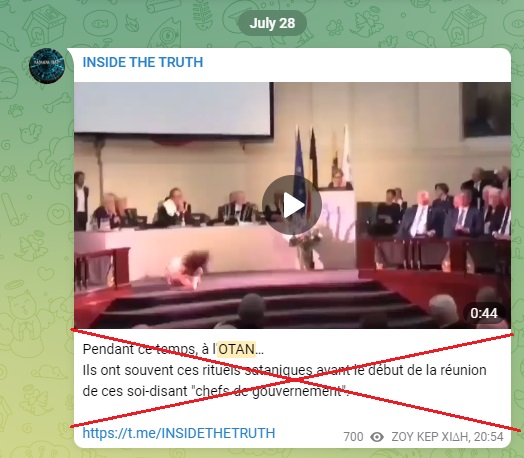524x458 pixels.
Task: Click the channel's round avatar picture
Action: click(x=46, y=66)
